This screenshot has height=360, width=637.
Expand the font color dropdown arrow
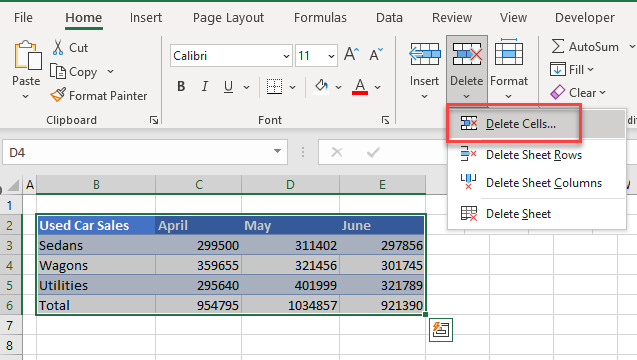click(x=378, y=87)
